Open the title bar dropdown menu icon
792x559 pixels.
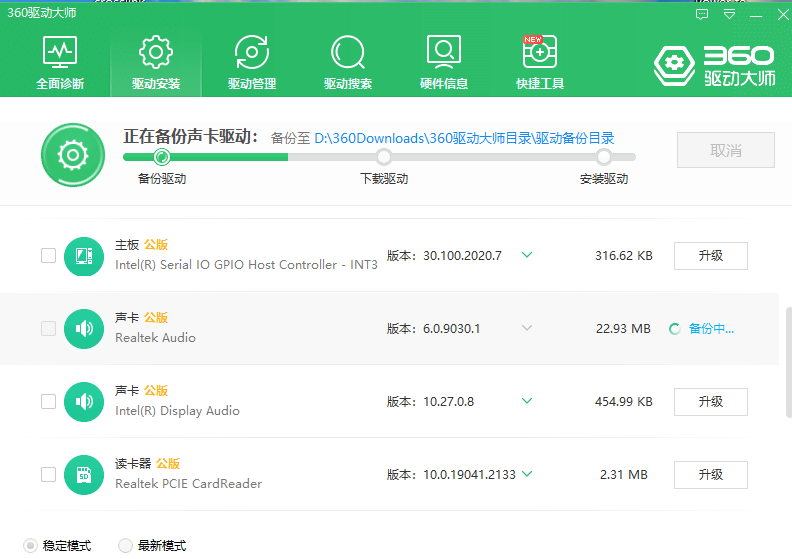click(x=729, y=15)
